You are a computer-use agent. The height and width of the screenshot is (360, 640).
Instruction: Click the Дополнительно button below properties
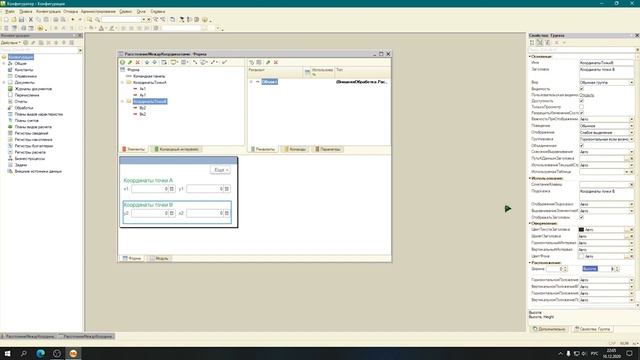coord(549,329)
